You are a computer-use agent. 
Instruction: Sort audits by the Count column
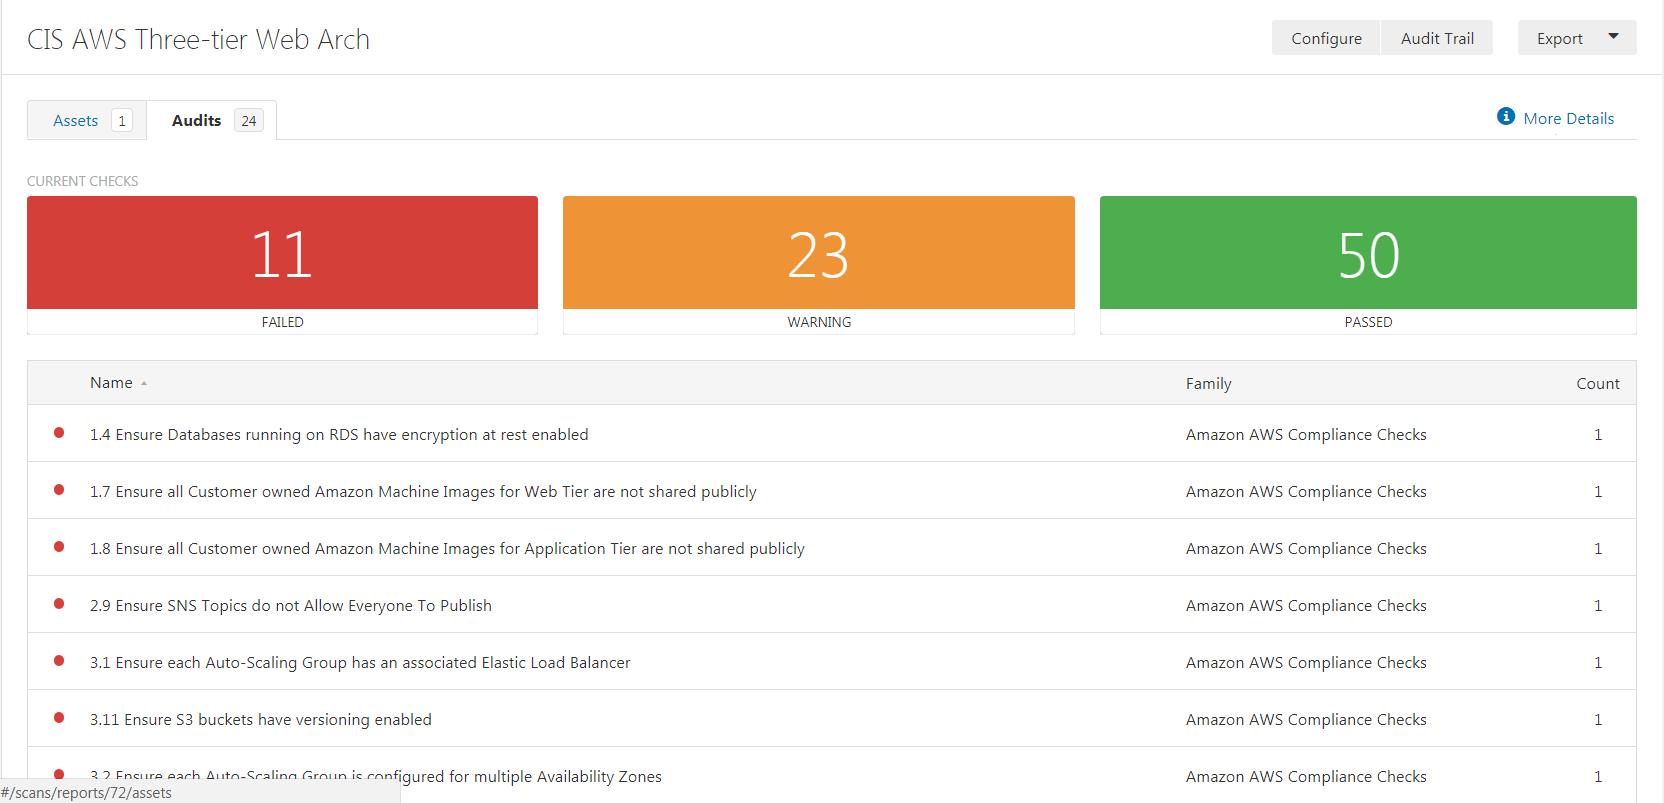click(x=1597, y=384)
